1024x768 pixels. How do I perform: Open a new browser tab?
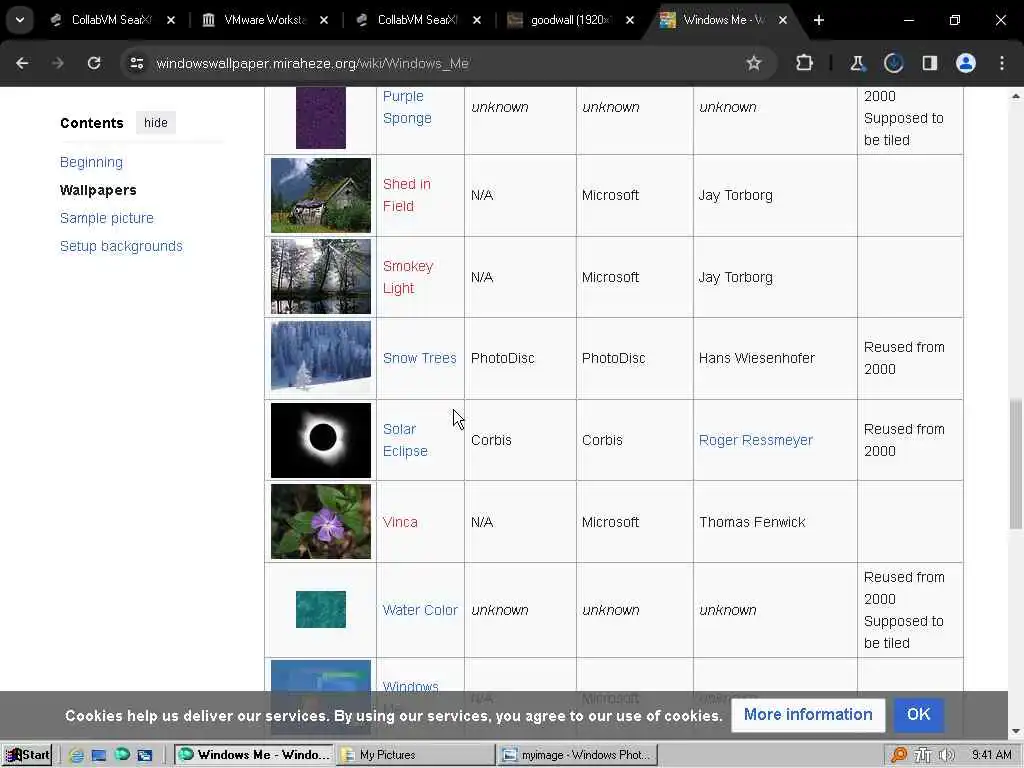pos(819,20)
